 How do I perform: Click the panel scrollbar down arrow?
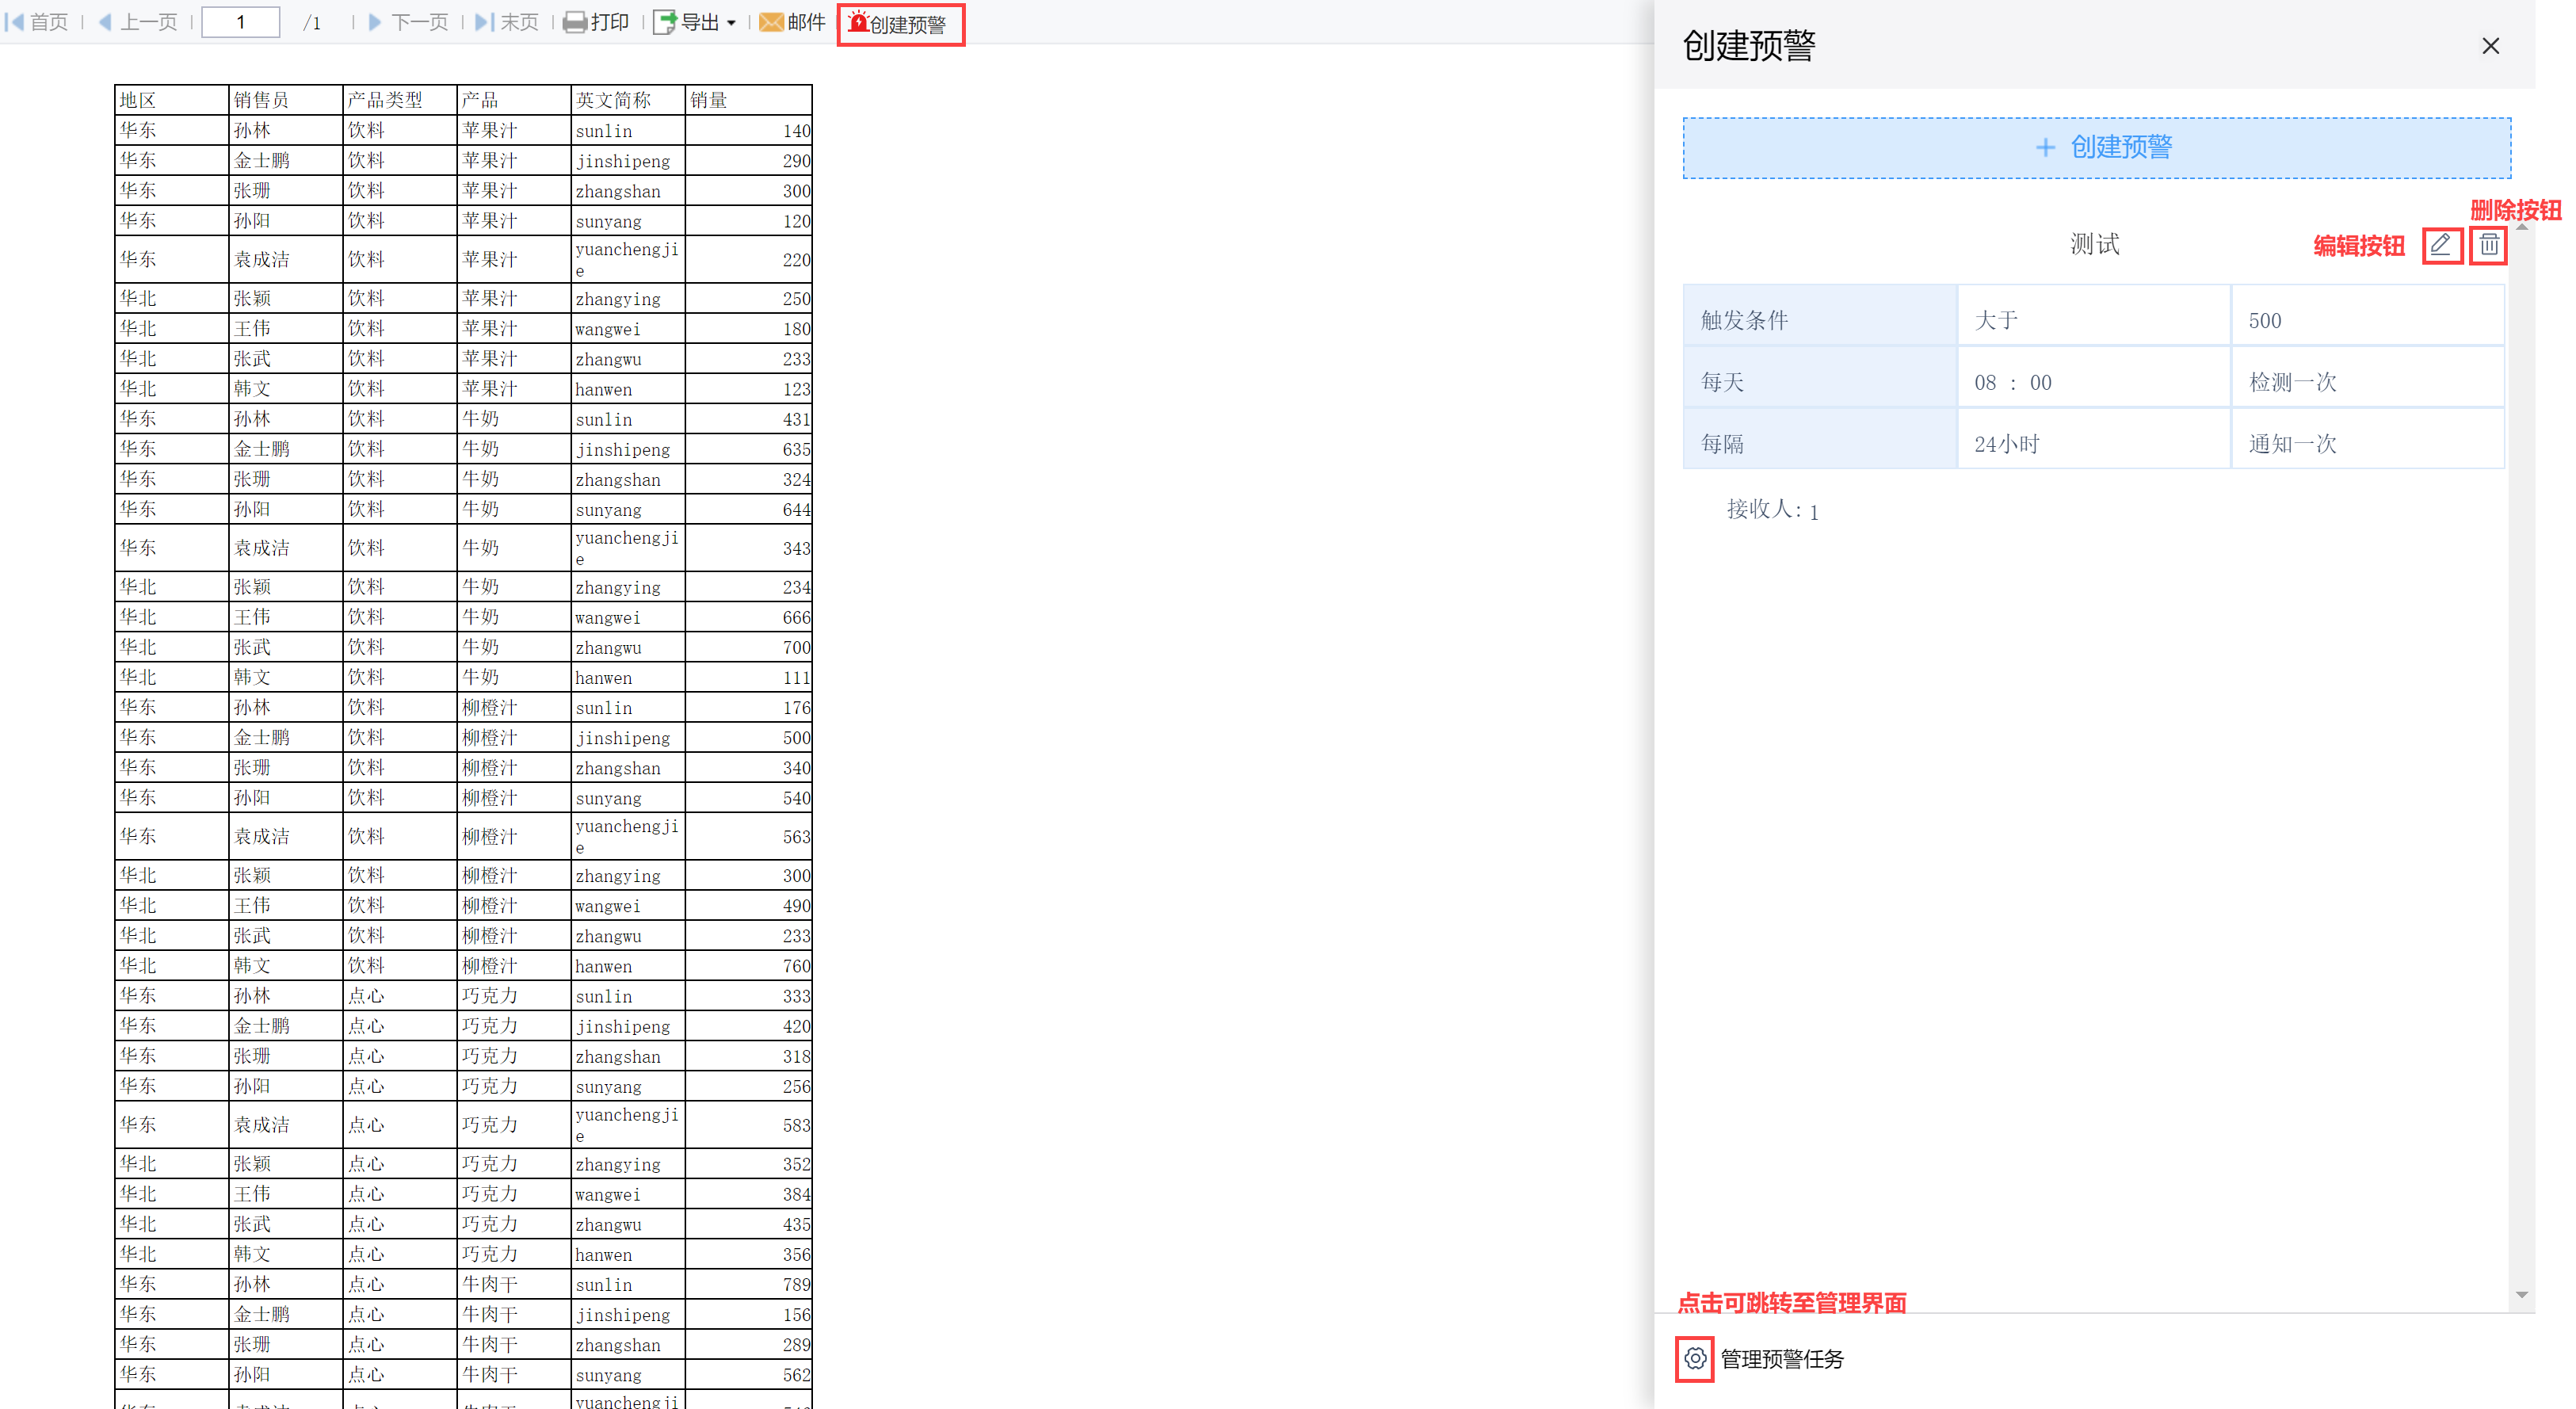[2522, 1294]
